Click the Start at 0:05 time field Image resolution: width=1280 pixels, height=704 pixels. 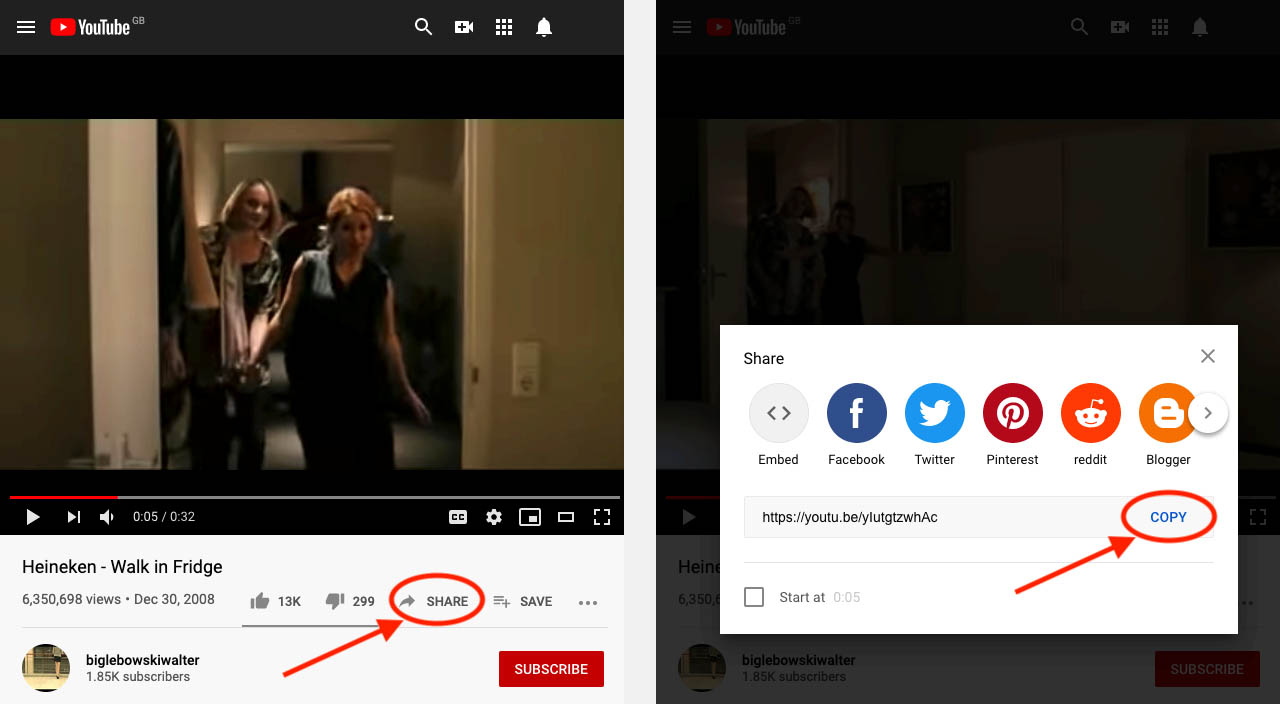point(846,597)
